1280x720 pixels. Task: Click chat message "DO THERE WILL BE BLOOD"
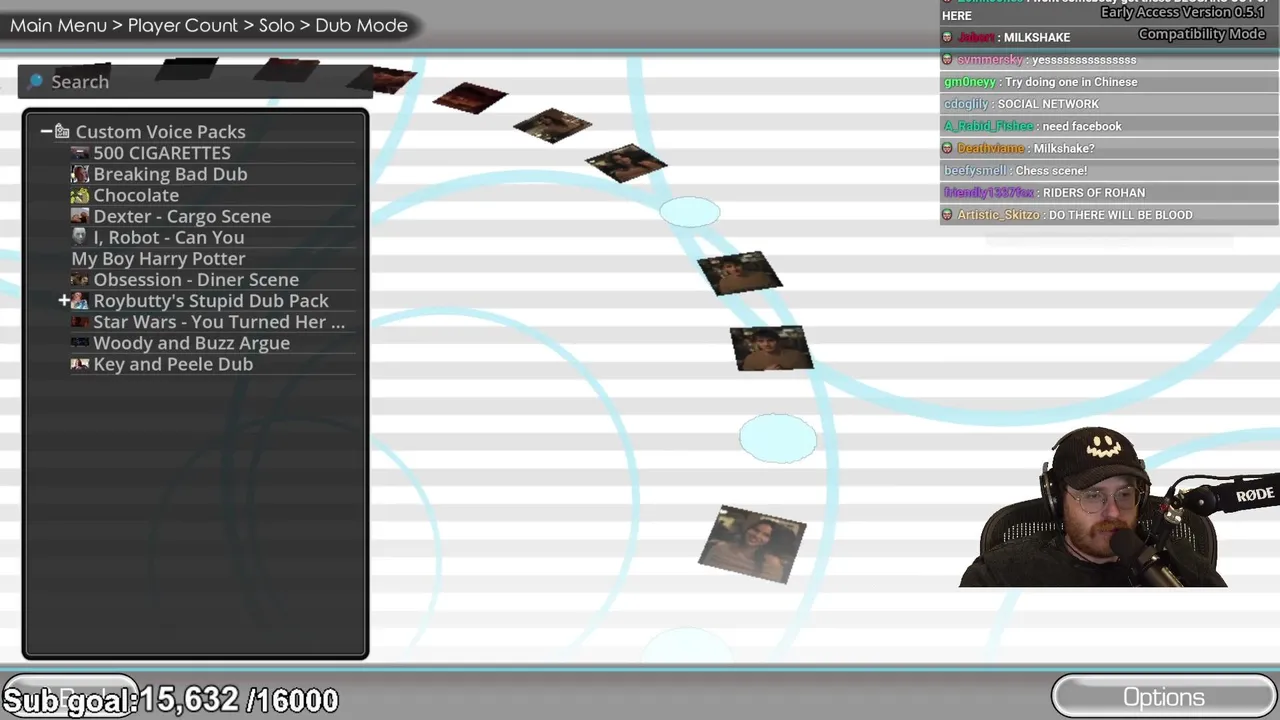coord(1121,215)
